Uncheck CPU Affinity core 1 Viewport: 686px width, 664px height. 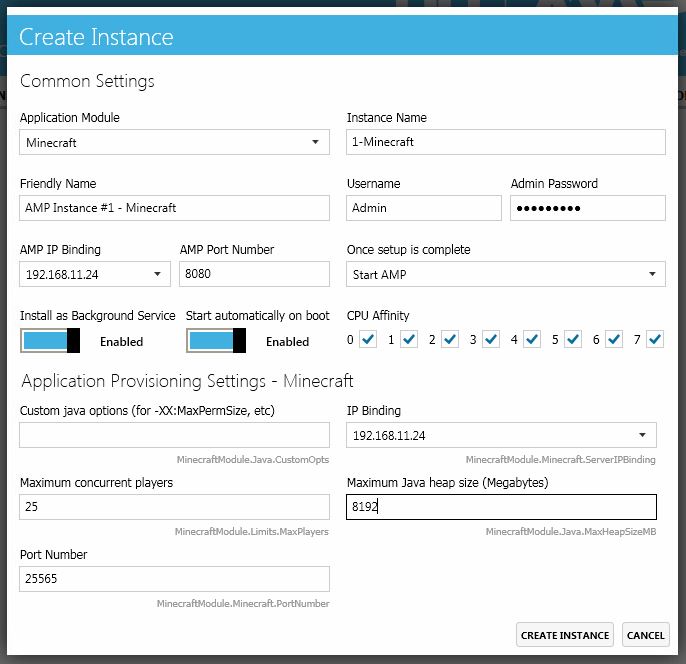(409, 339)
